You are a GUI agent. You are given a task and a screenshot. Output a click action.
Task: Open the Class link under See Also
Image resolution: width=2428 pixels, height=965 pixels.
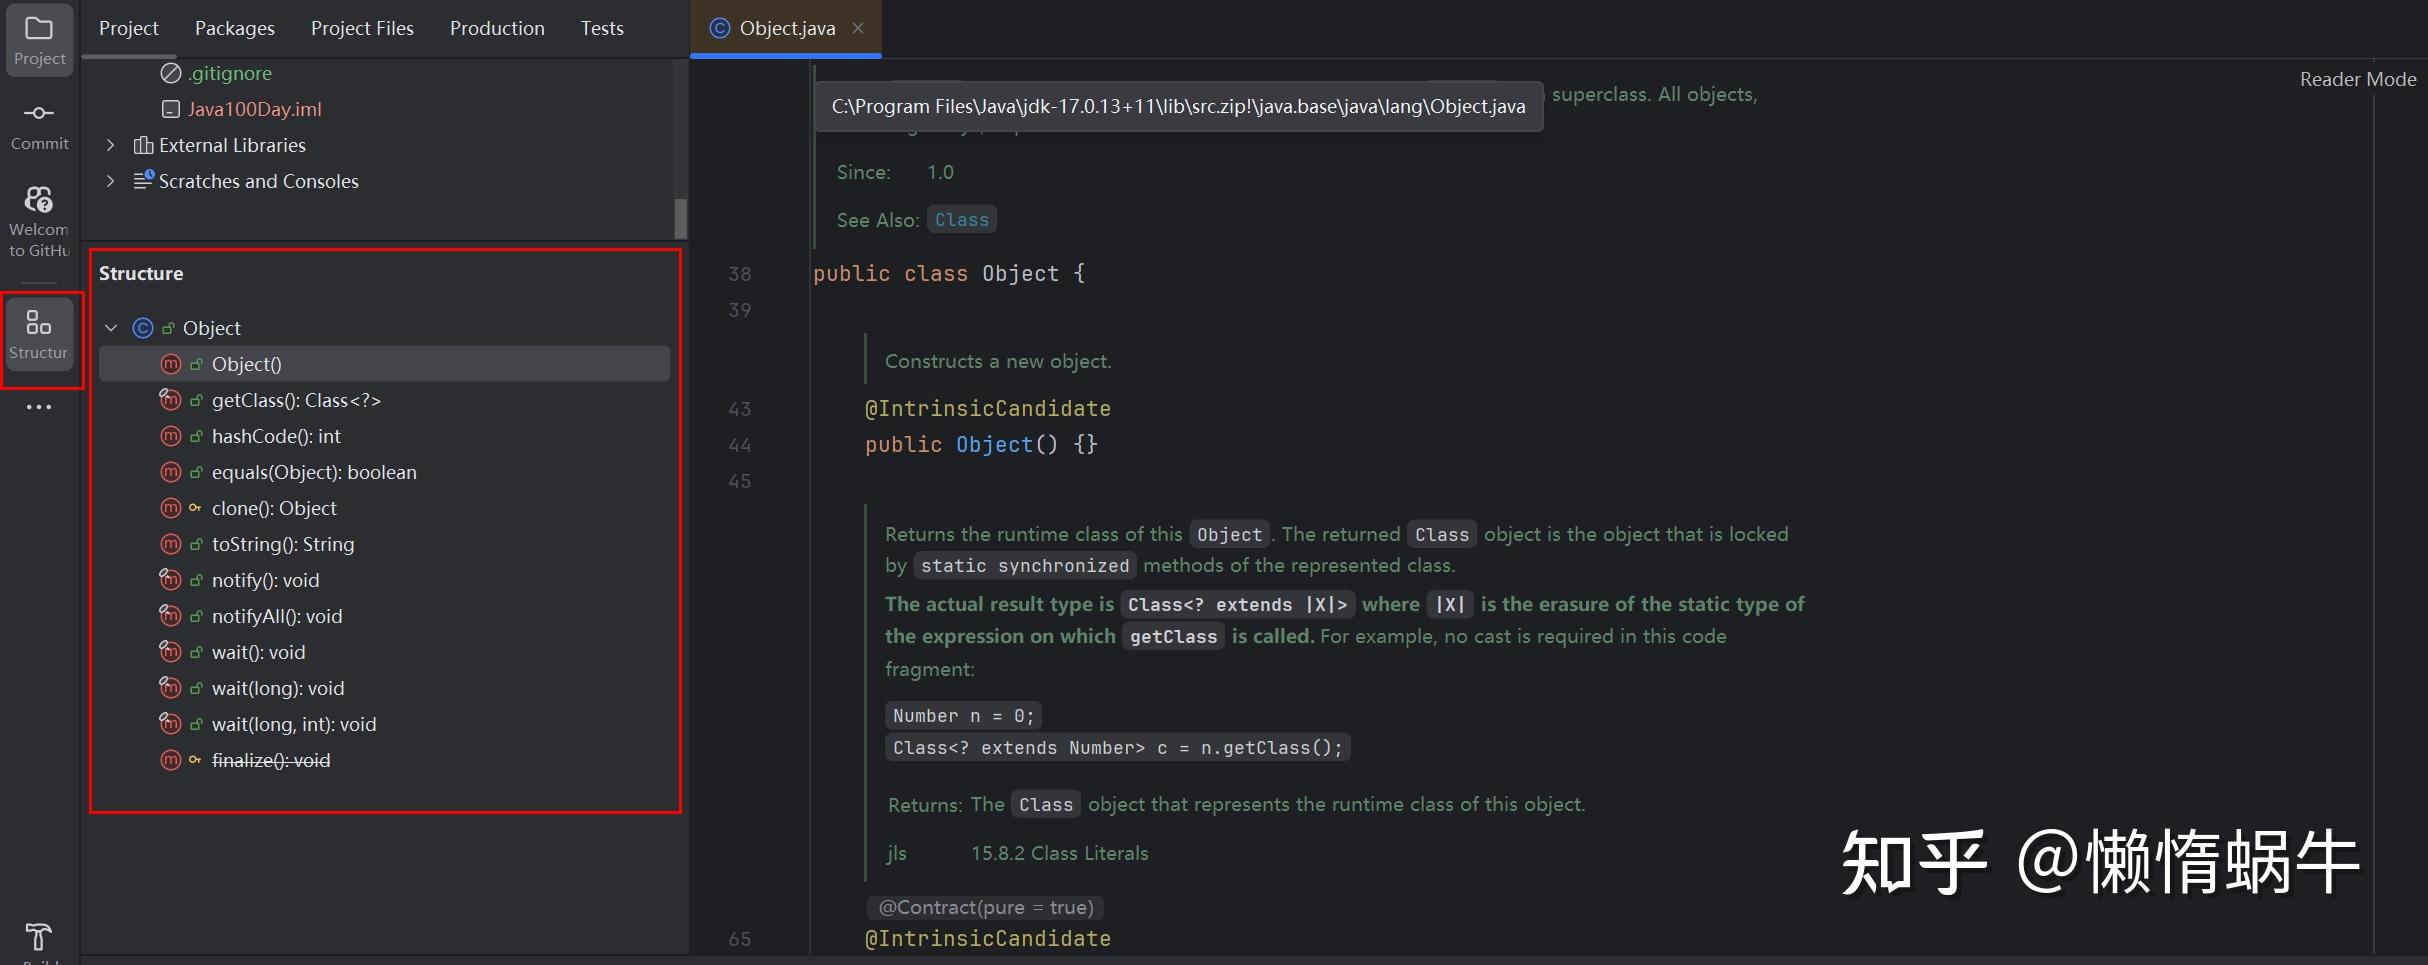(x=961, y=220)
